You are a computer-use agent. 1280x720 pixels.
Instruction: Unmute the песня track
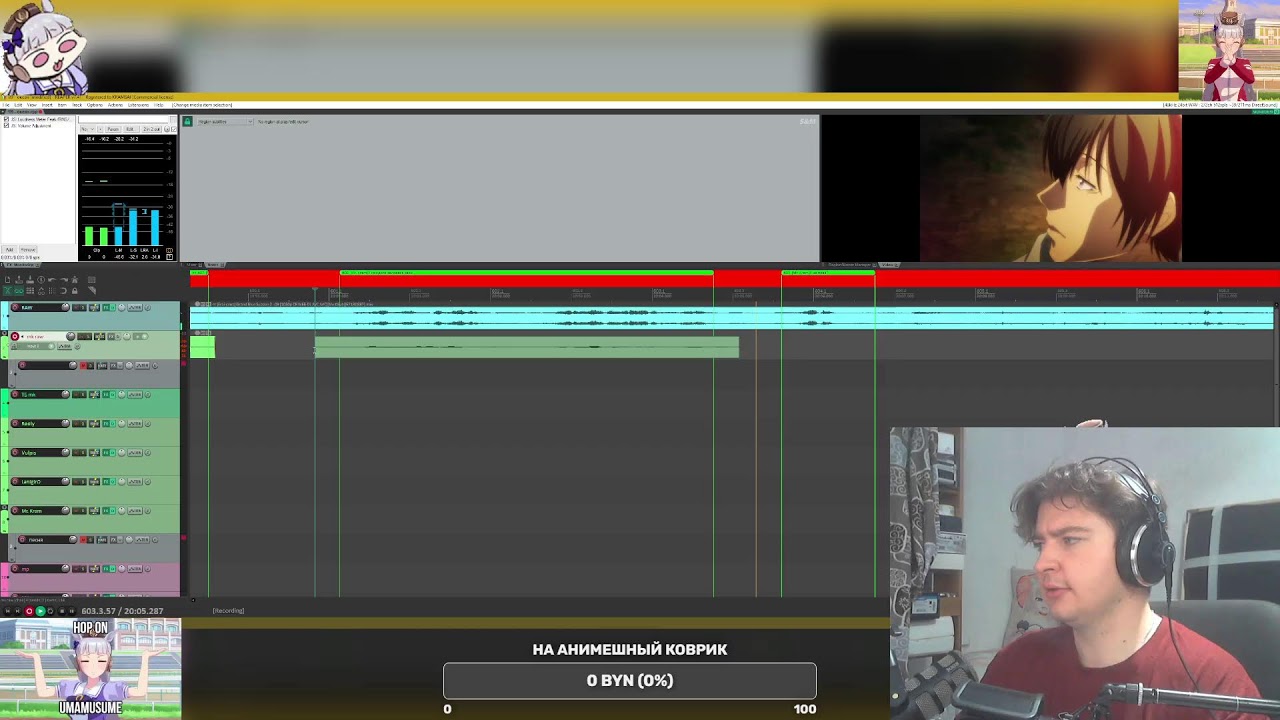tap(84, 539)
